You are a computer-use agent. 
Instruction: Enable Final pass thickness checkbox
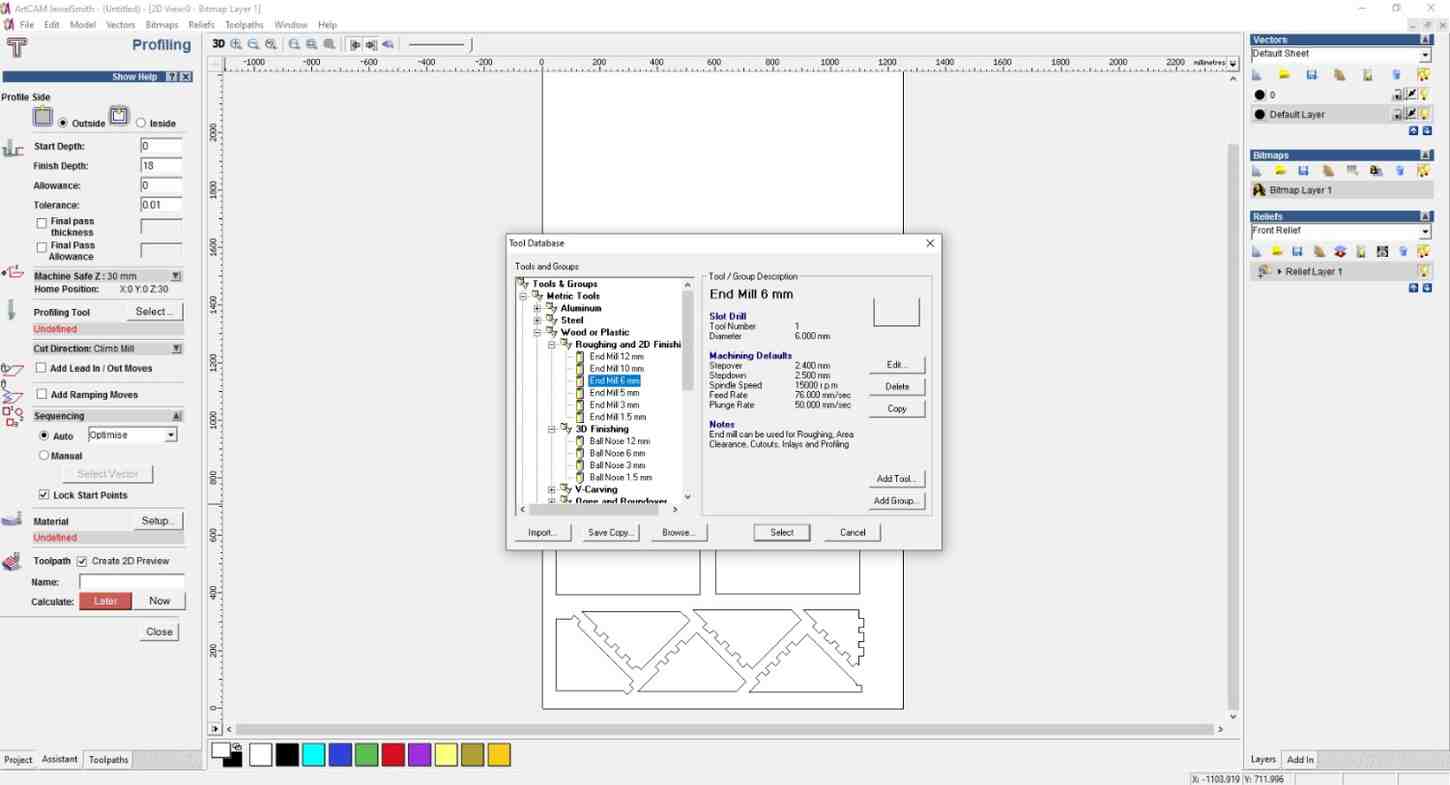(41, 223)
